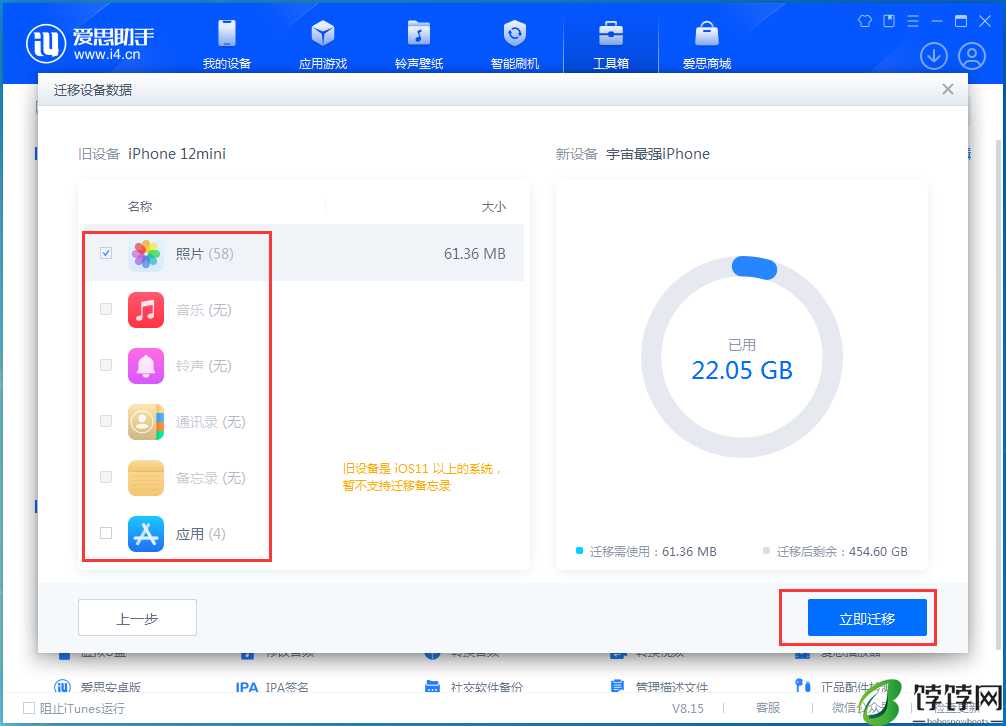Click the 客服 support link in status bar
This screenshot has height=726, width=1006.
point(768,707)
